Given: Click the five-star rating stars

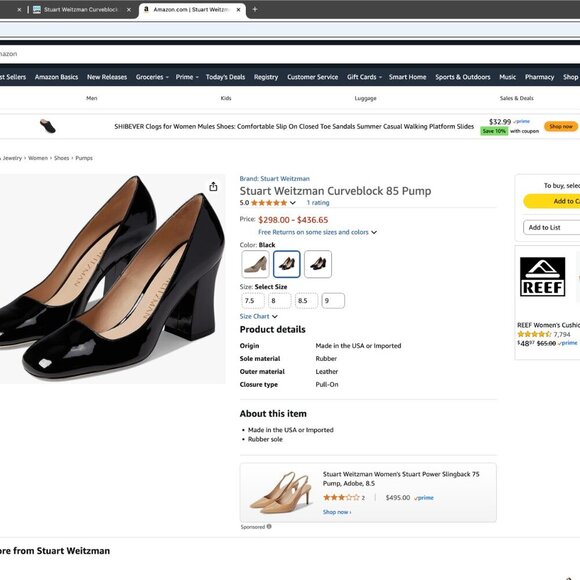Looking at the screenshot, I should (269, 203).
